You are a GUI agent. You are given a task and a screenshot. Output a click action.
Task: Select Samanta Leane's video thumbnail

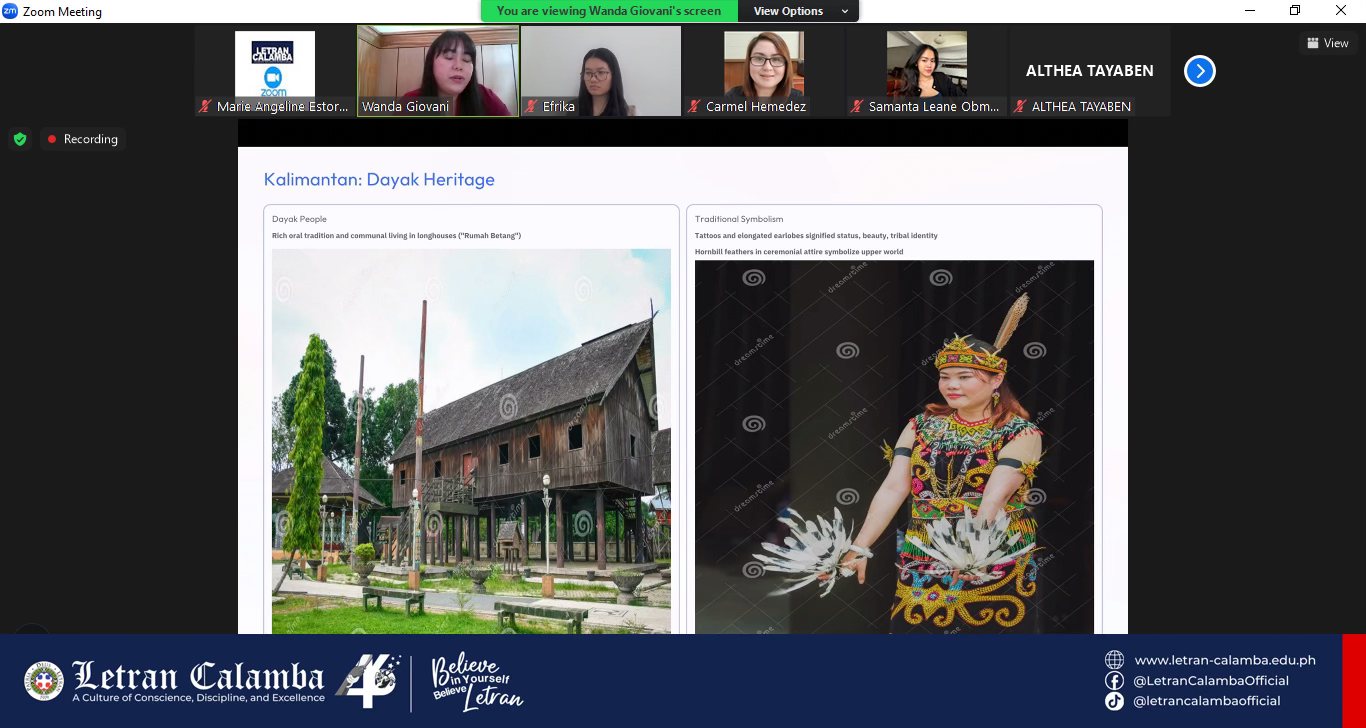[926, 66]
